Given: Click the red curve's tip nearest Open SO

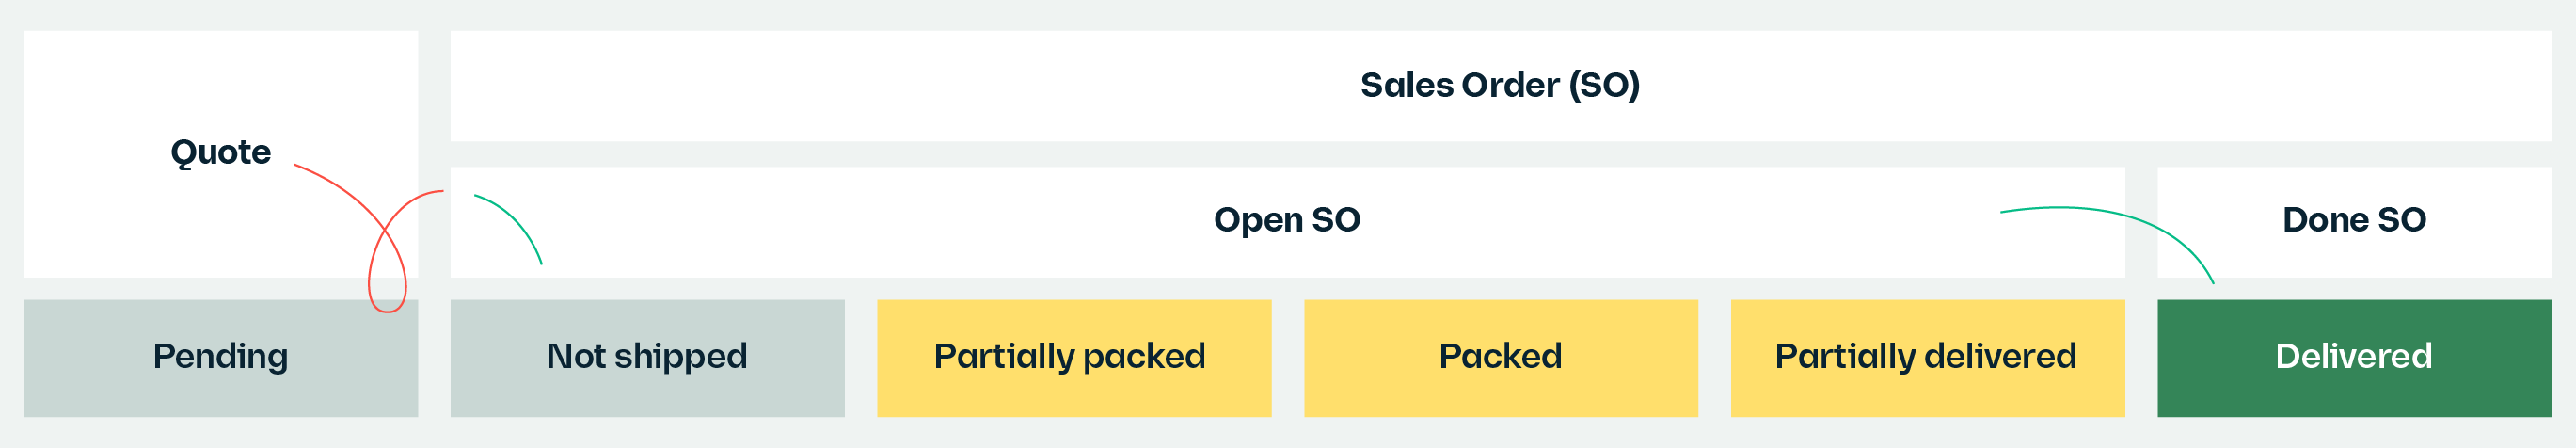Looking at the screenshot, I should tap(441, 191).
